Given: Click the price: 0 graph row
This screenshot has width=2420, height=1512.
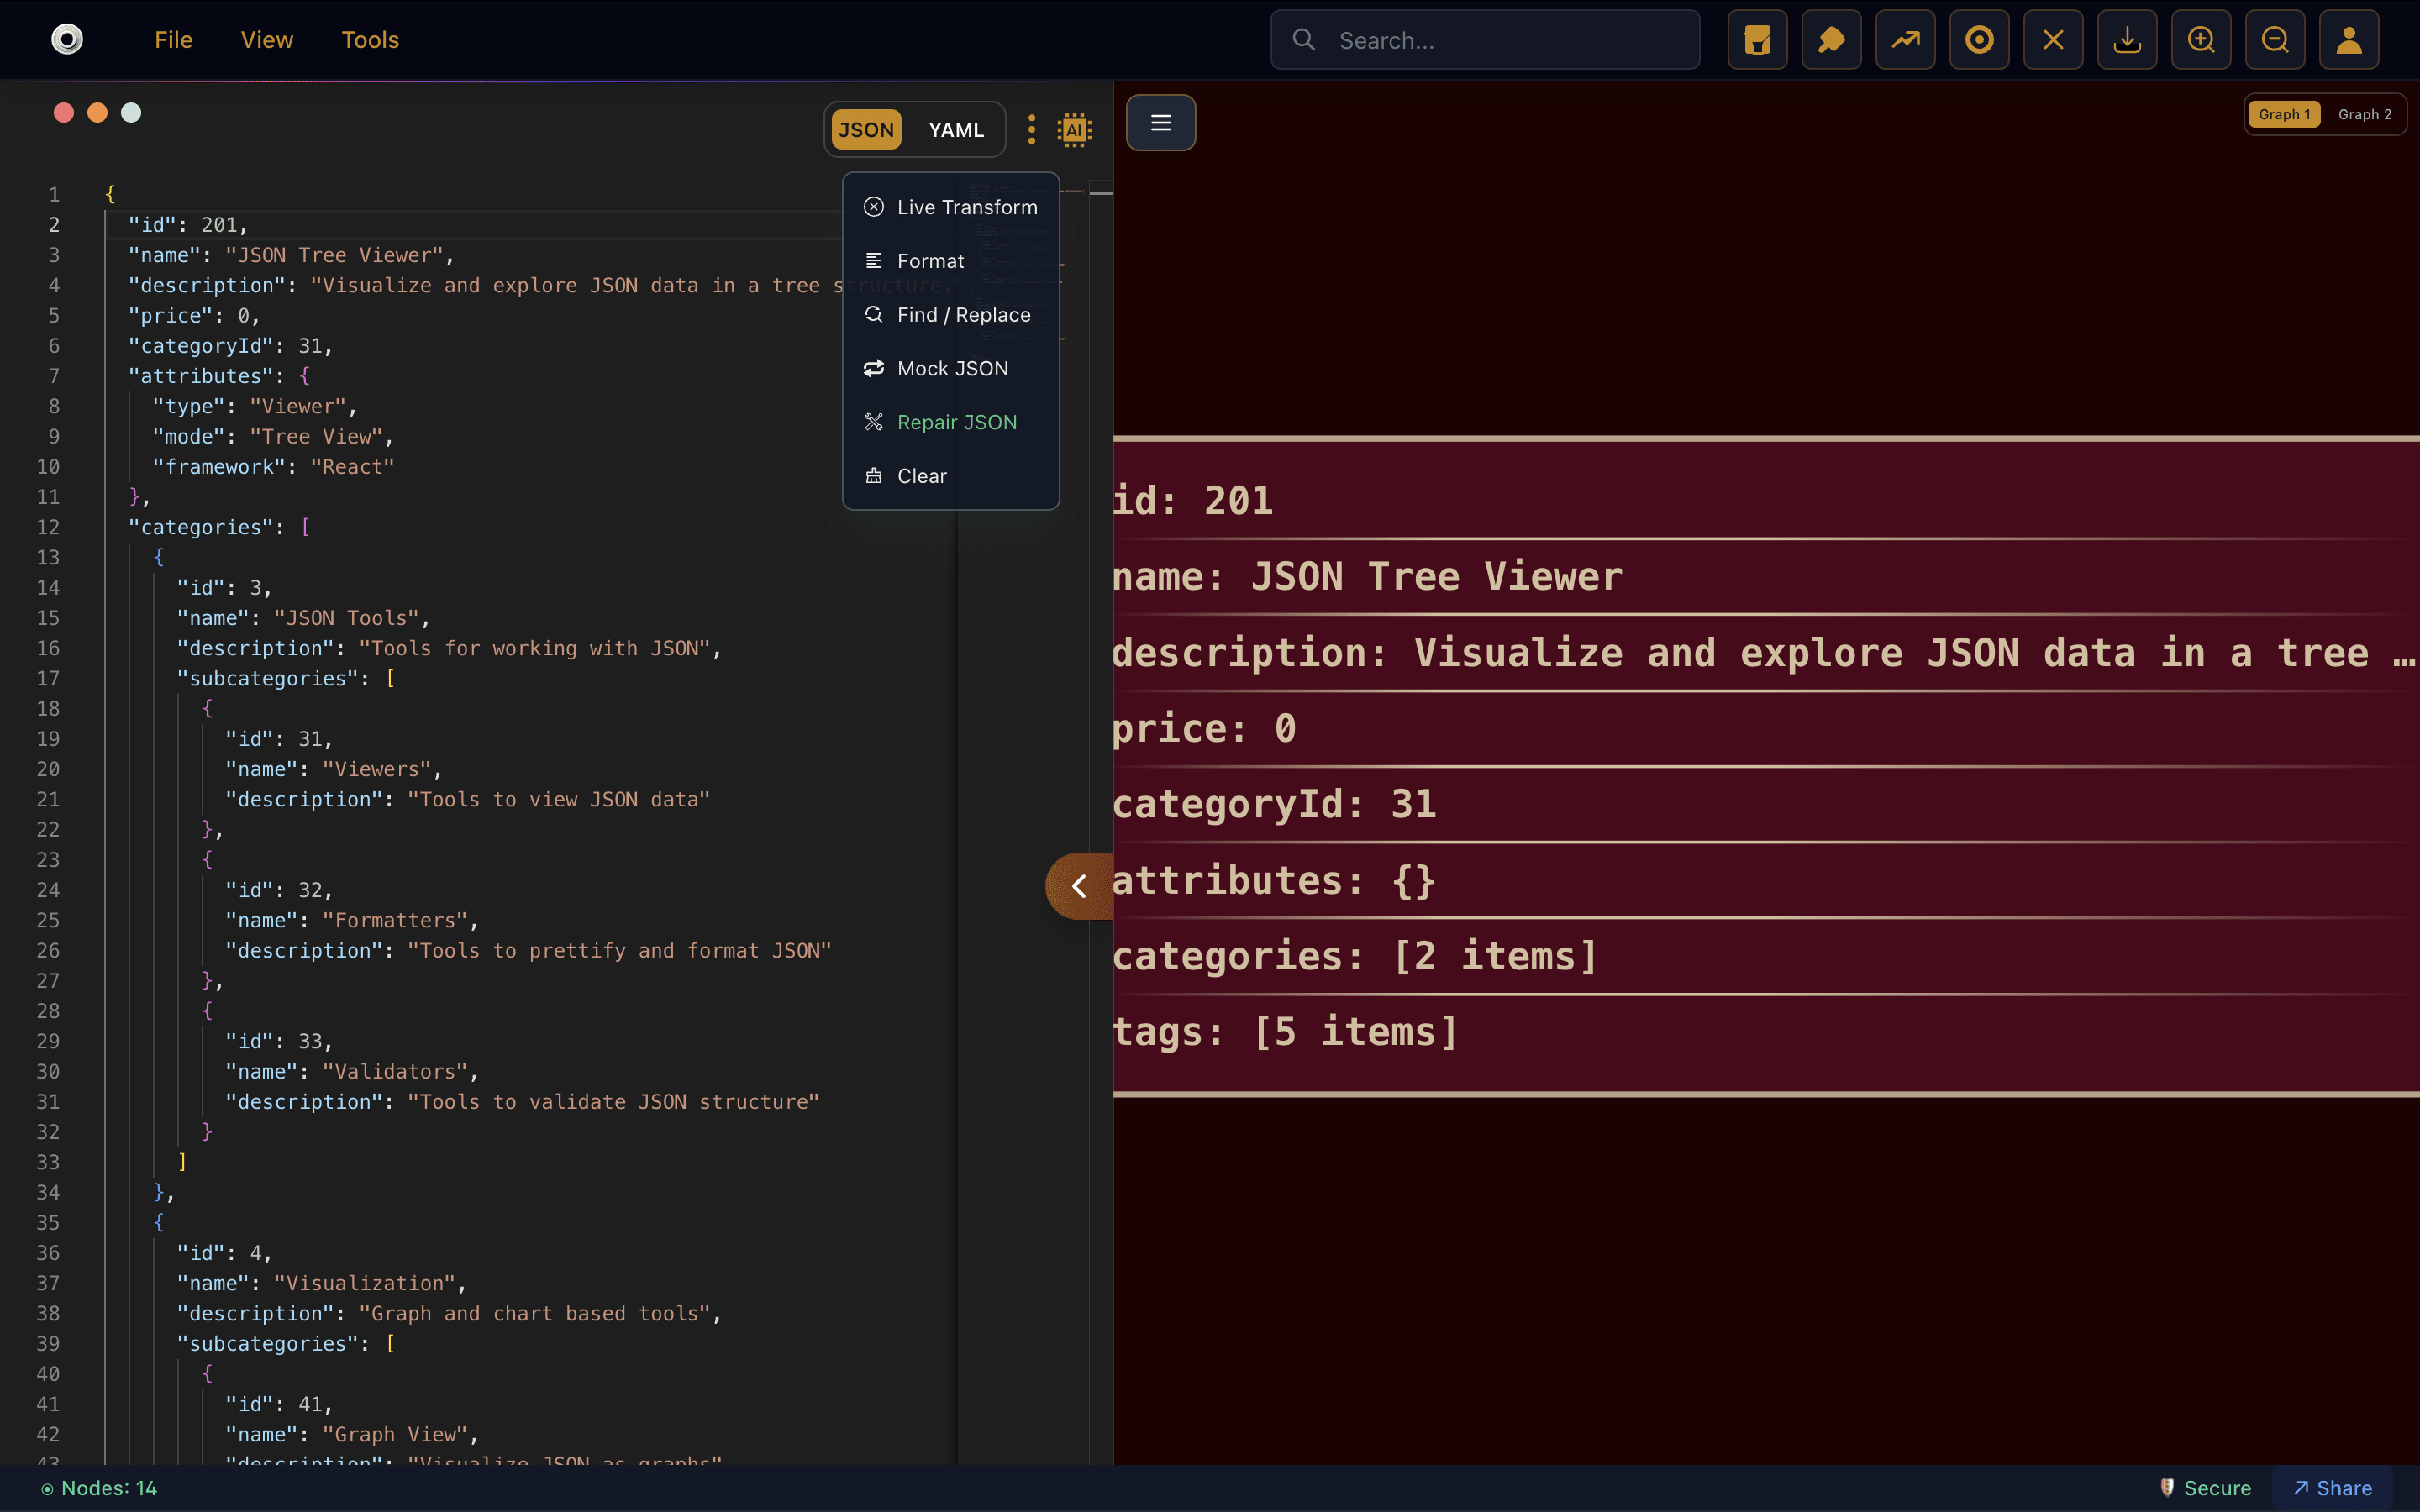Looking at the screenshot, I should pos(1766,728).
